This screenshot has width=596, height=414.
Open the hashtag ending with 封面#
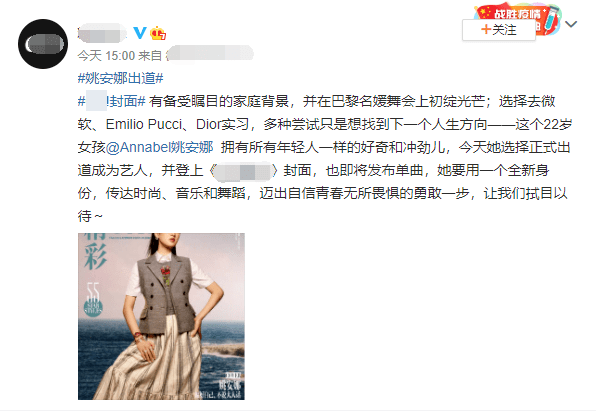(112, 101)
